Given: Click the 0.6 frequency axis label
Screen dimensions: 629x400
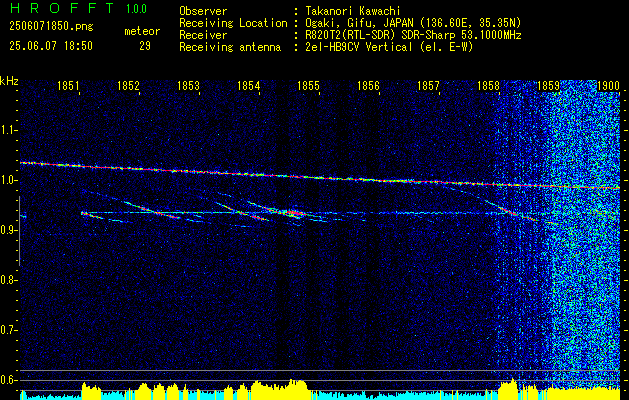Looking at the screenshot, I should [9, 380].
